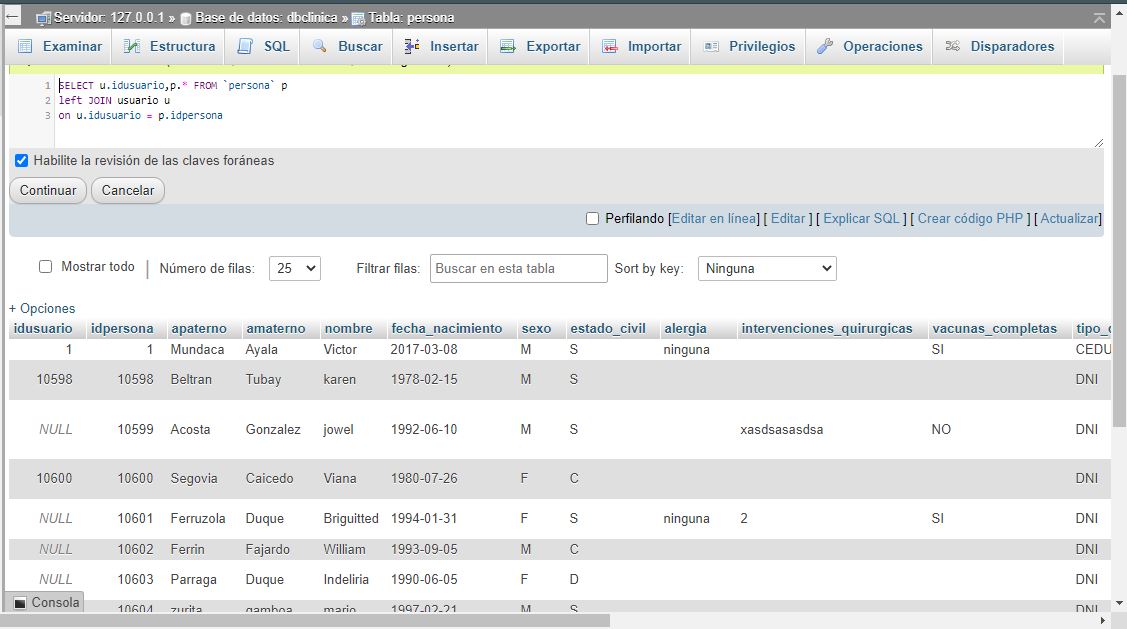Click inside the Filtrar filas search field
This screenshot has height=629, width=1127.
point(518,267)
